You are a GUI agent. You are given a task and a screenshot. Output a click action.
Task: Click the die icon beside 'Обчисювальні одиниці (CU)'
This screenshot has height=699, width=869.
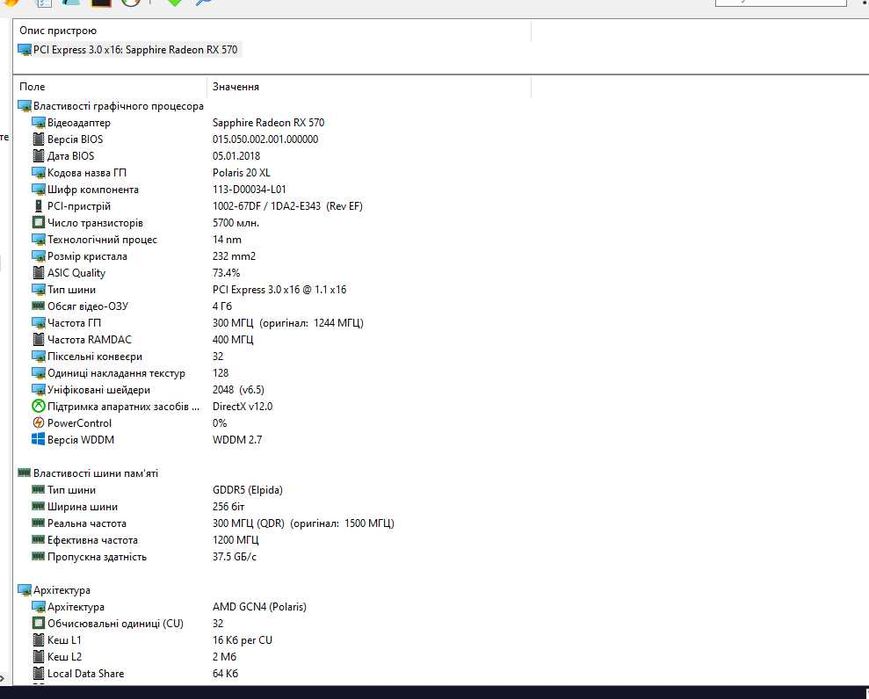[x=38, y=623]
